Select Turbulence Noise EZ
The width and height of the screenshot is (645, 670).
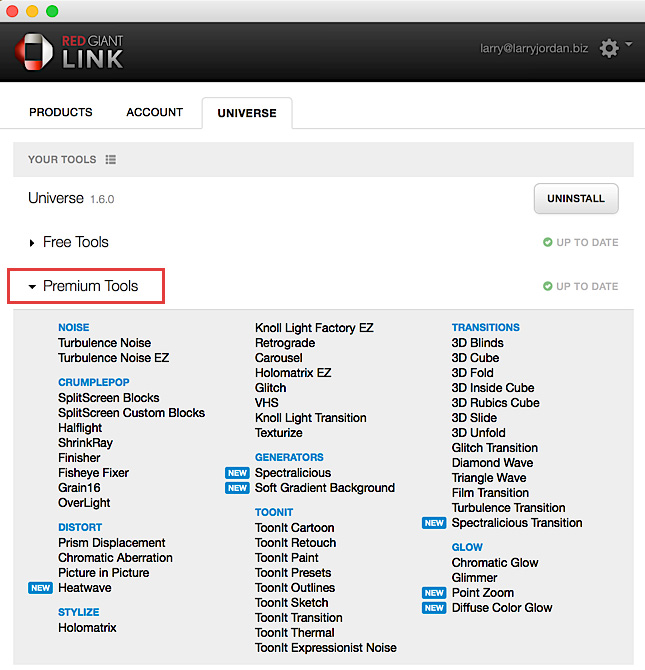(x=114, y=358)
